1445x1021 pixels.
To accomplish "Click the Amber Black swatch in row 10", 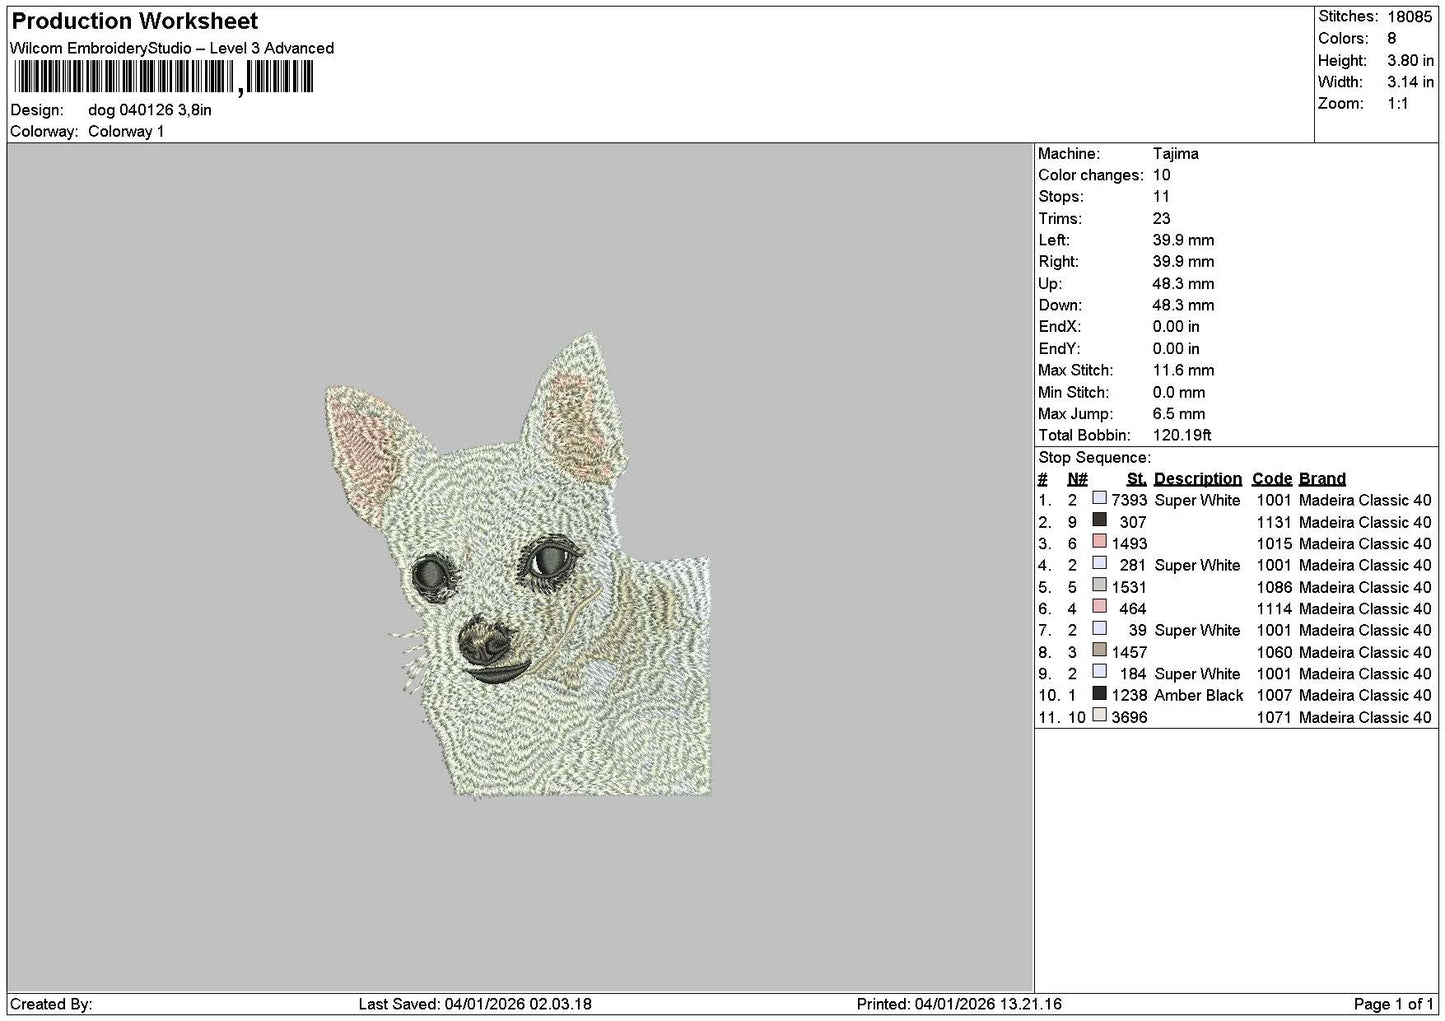I will 1100,693.
